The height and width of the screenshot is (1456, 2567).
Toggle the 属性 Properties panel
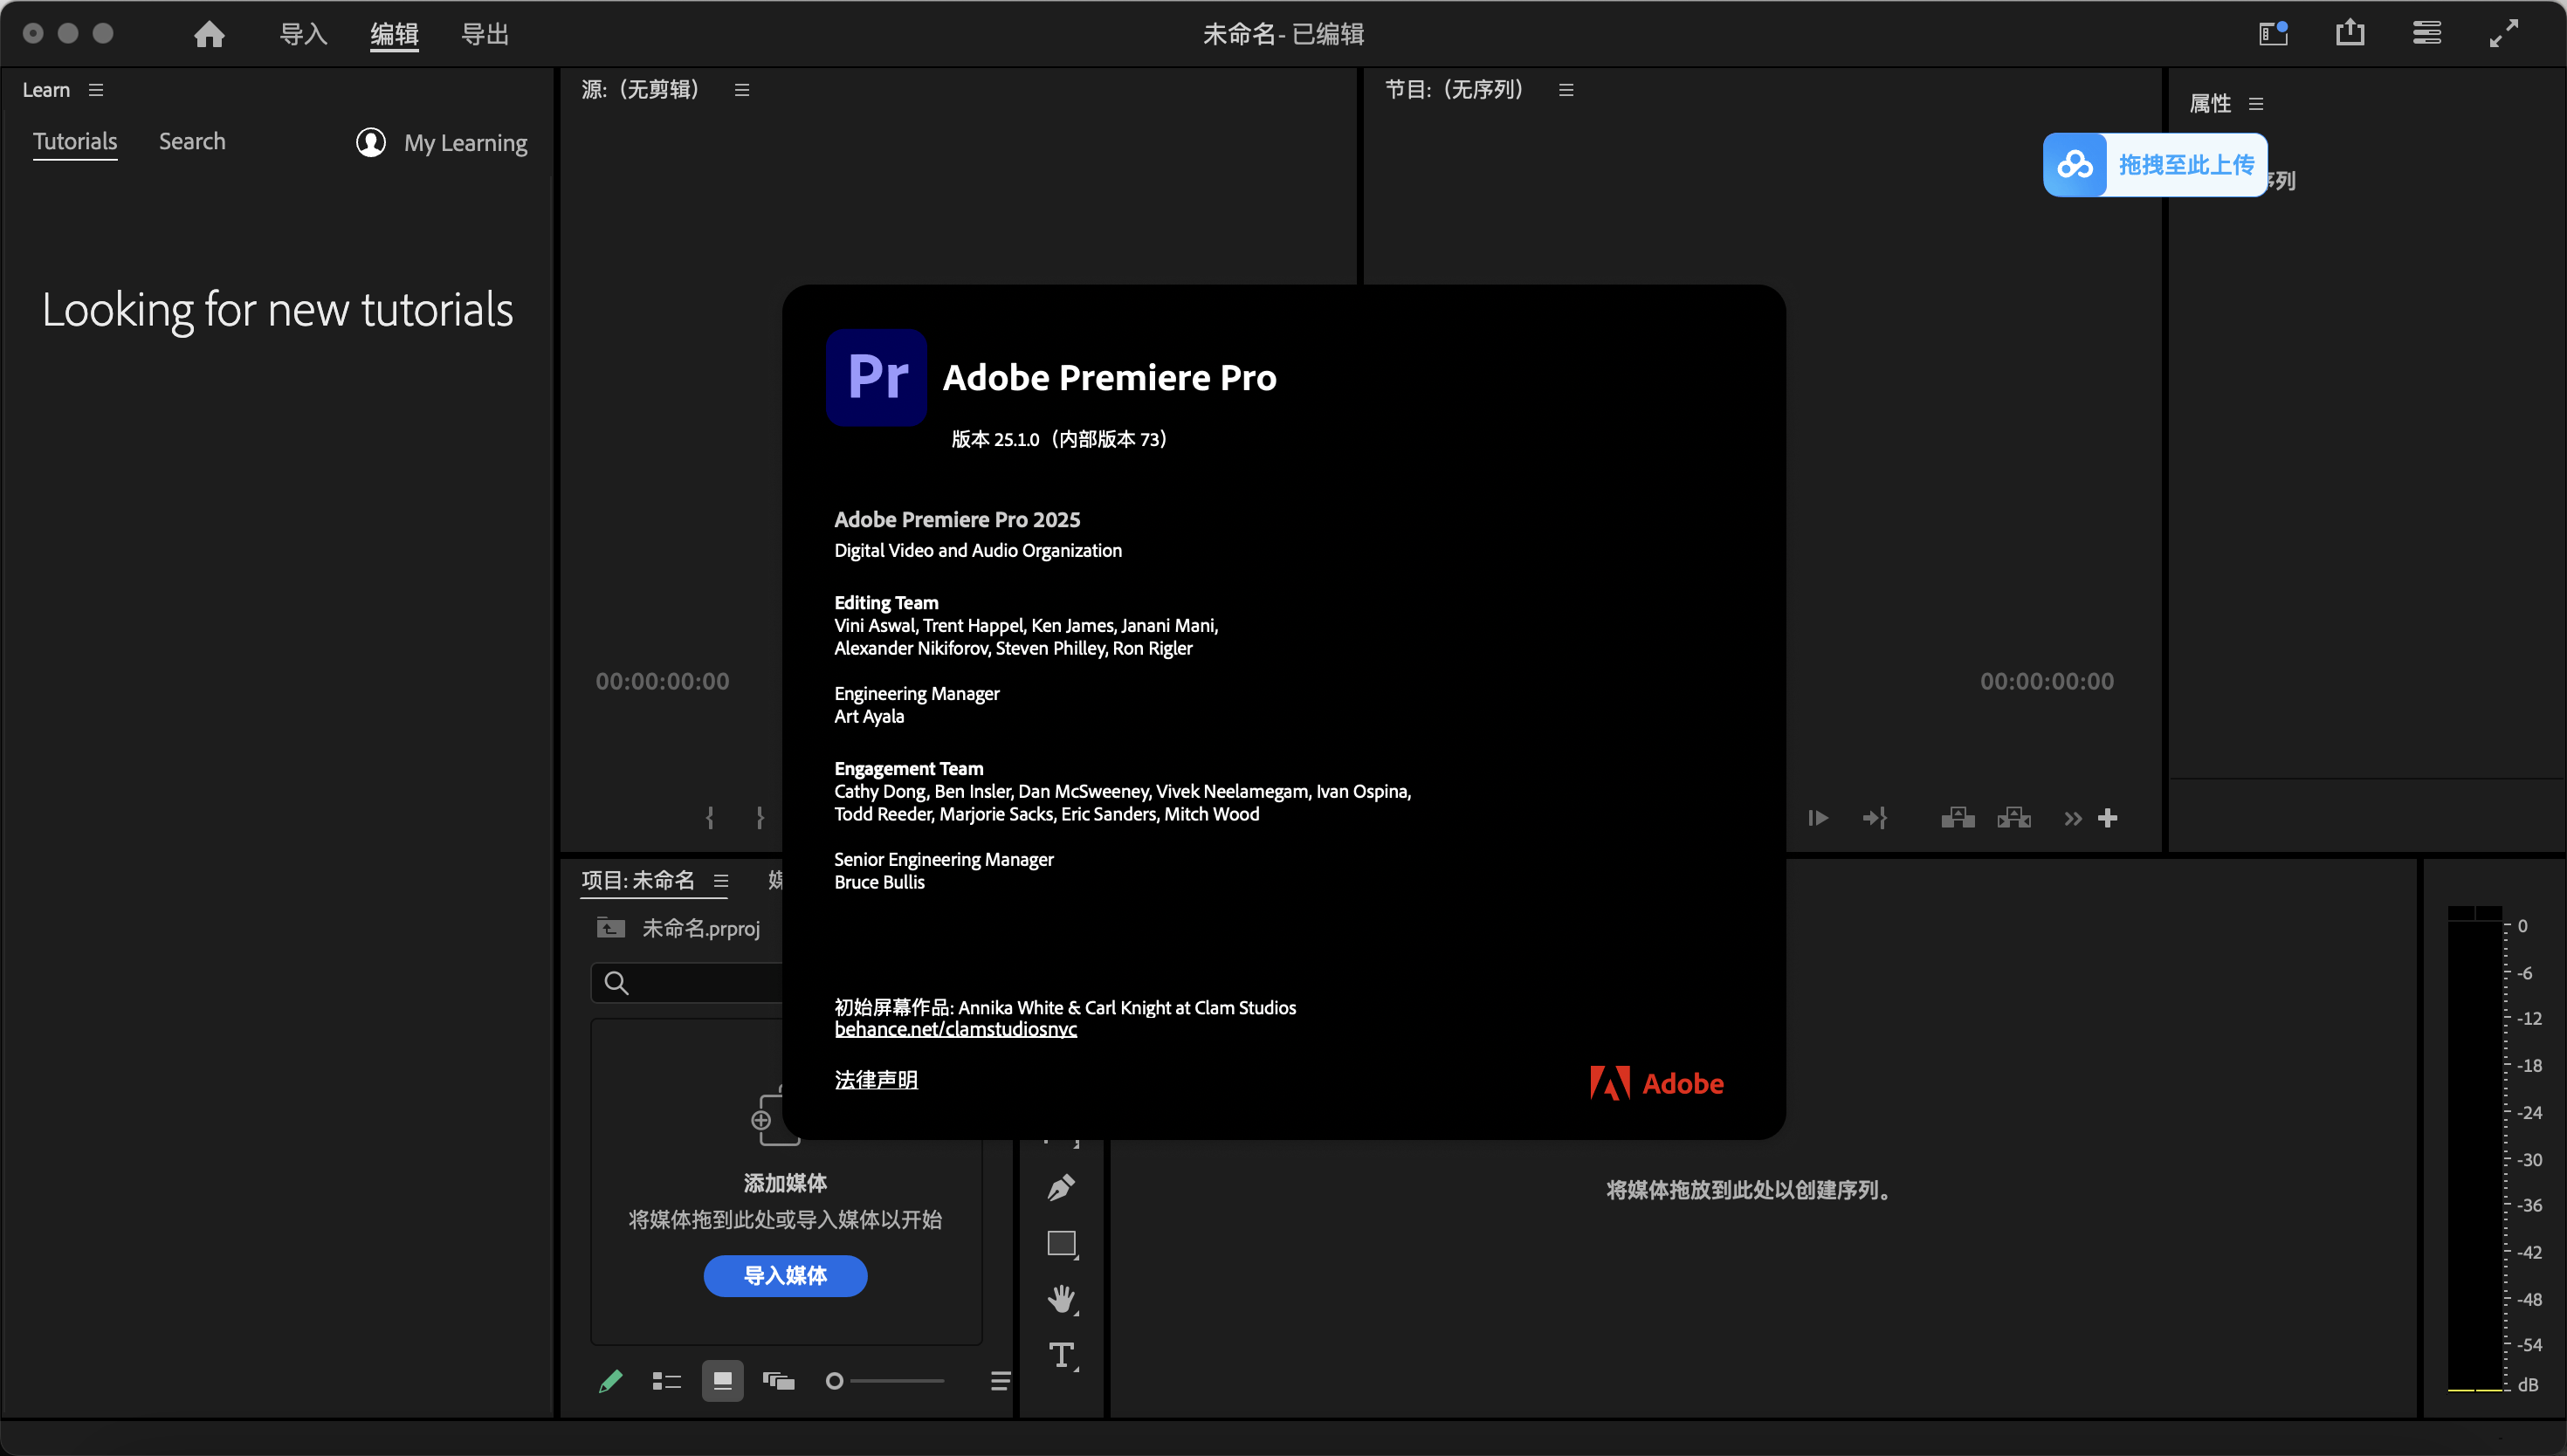(x=2211, y=102)
